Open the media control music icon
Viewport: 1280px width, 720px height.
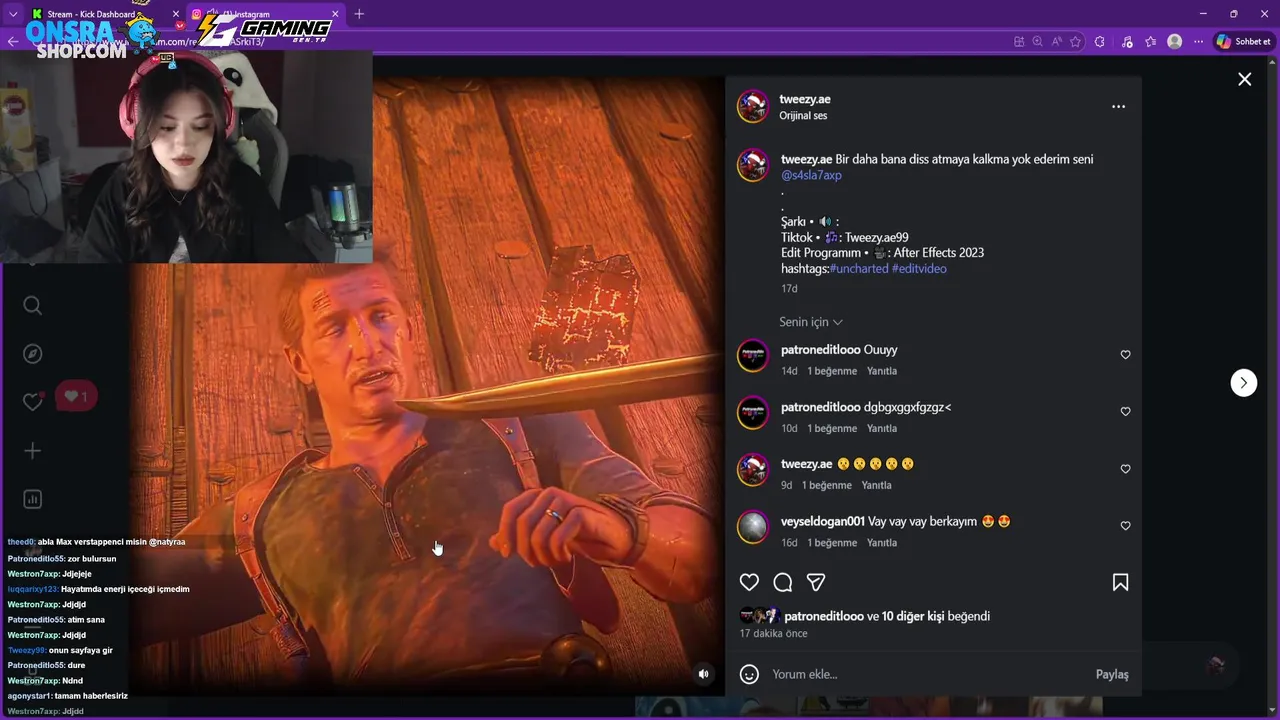pos(1127,41)
